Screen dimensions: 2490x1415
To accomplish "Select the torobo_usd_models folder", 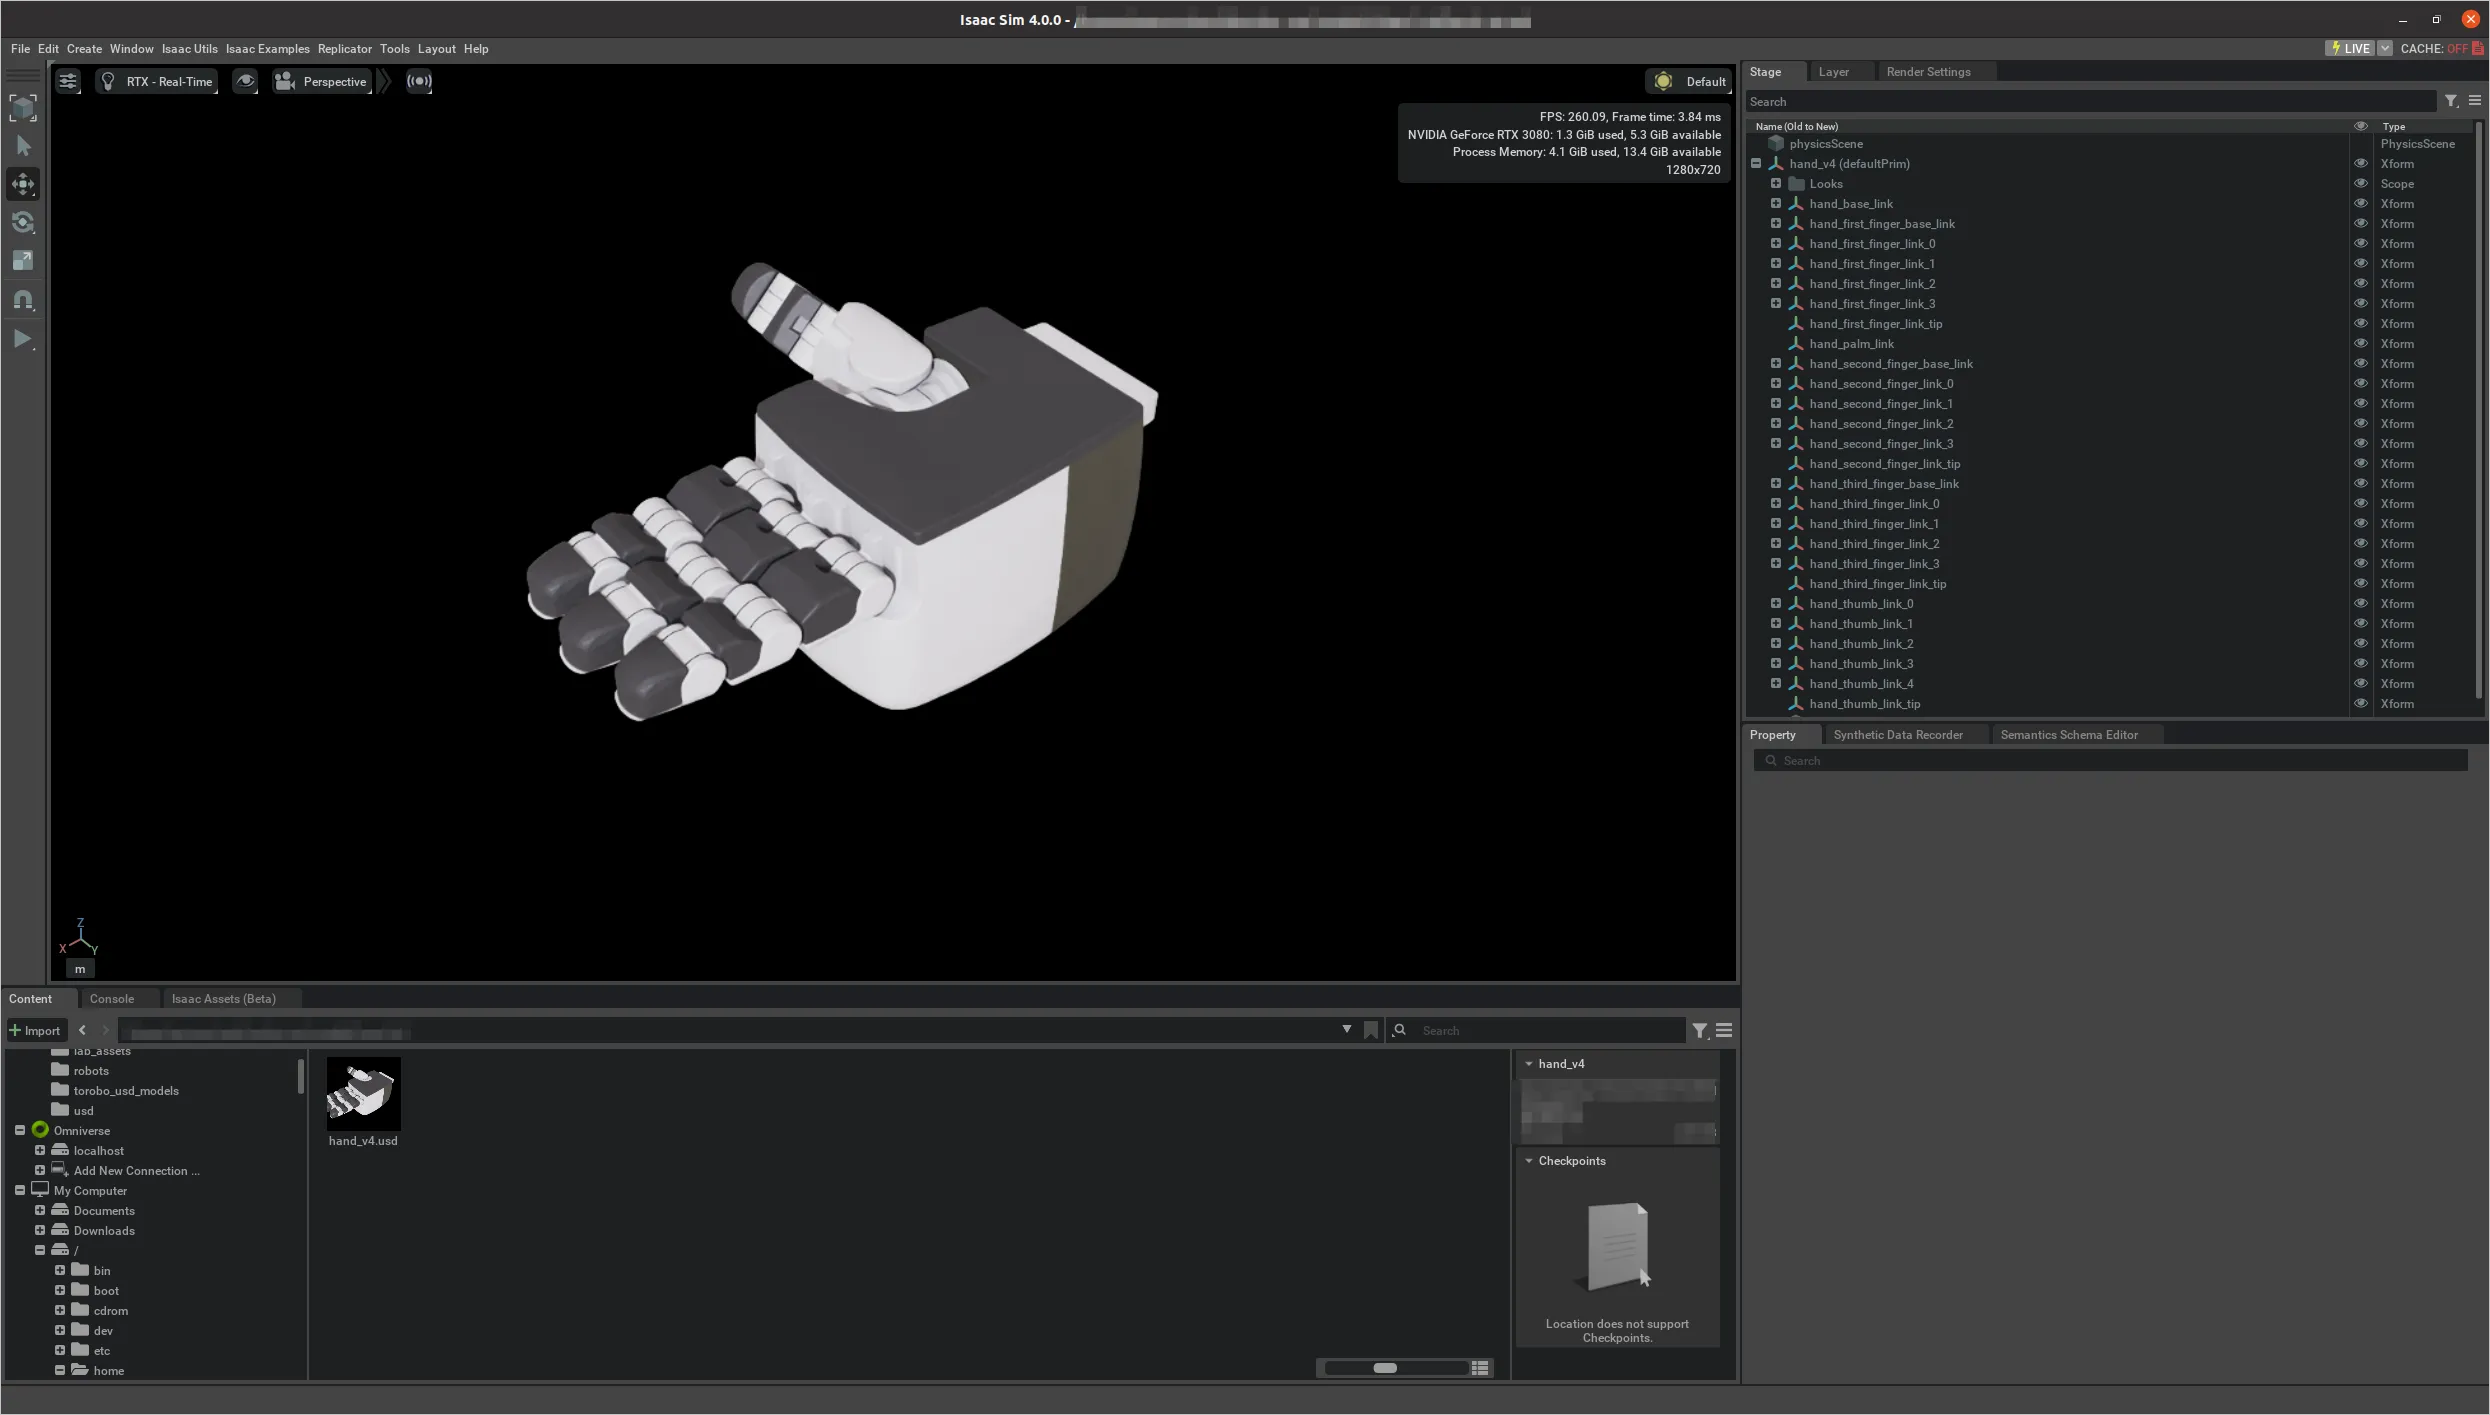I will click(x=126, y=1091).
